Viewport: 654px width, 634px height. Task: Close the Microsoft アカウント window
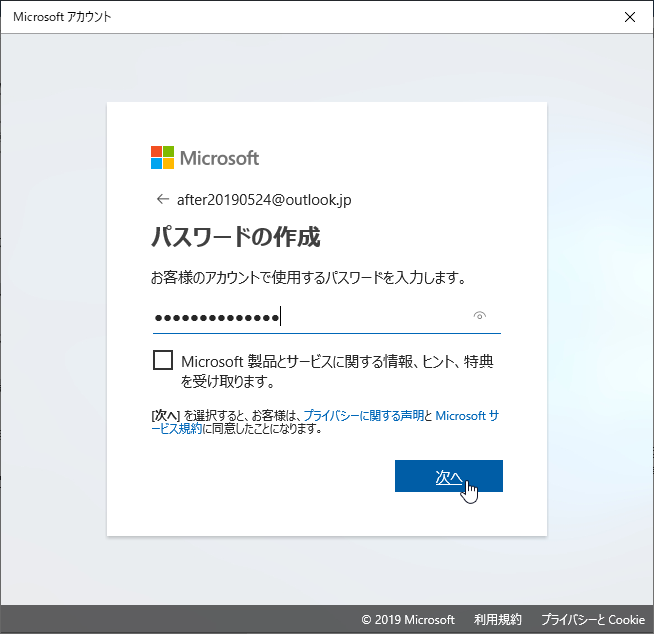click(x=630, y=17)
